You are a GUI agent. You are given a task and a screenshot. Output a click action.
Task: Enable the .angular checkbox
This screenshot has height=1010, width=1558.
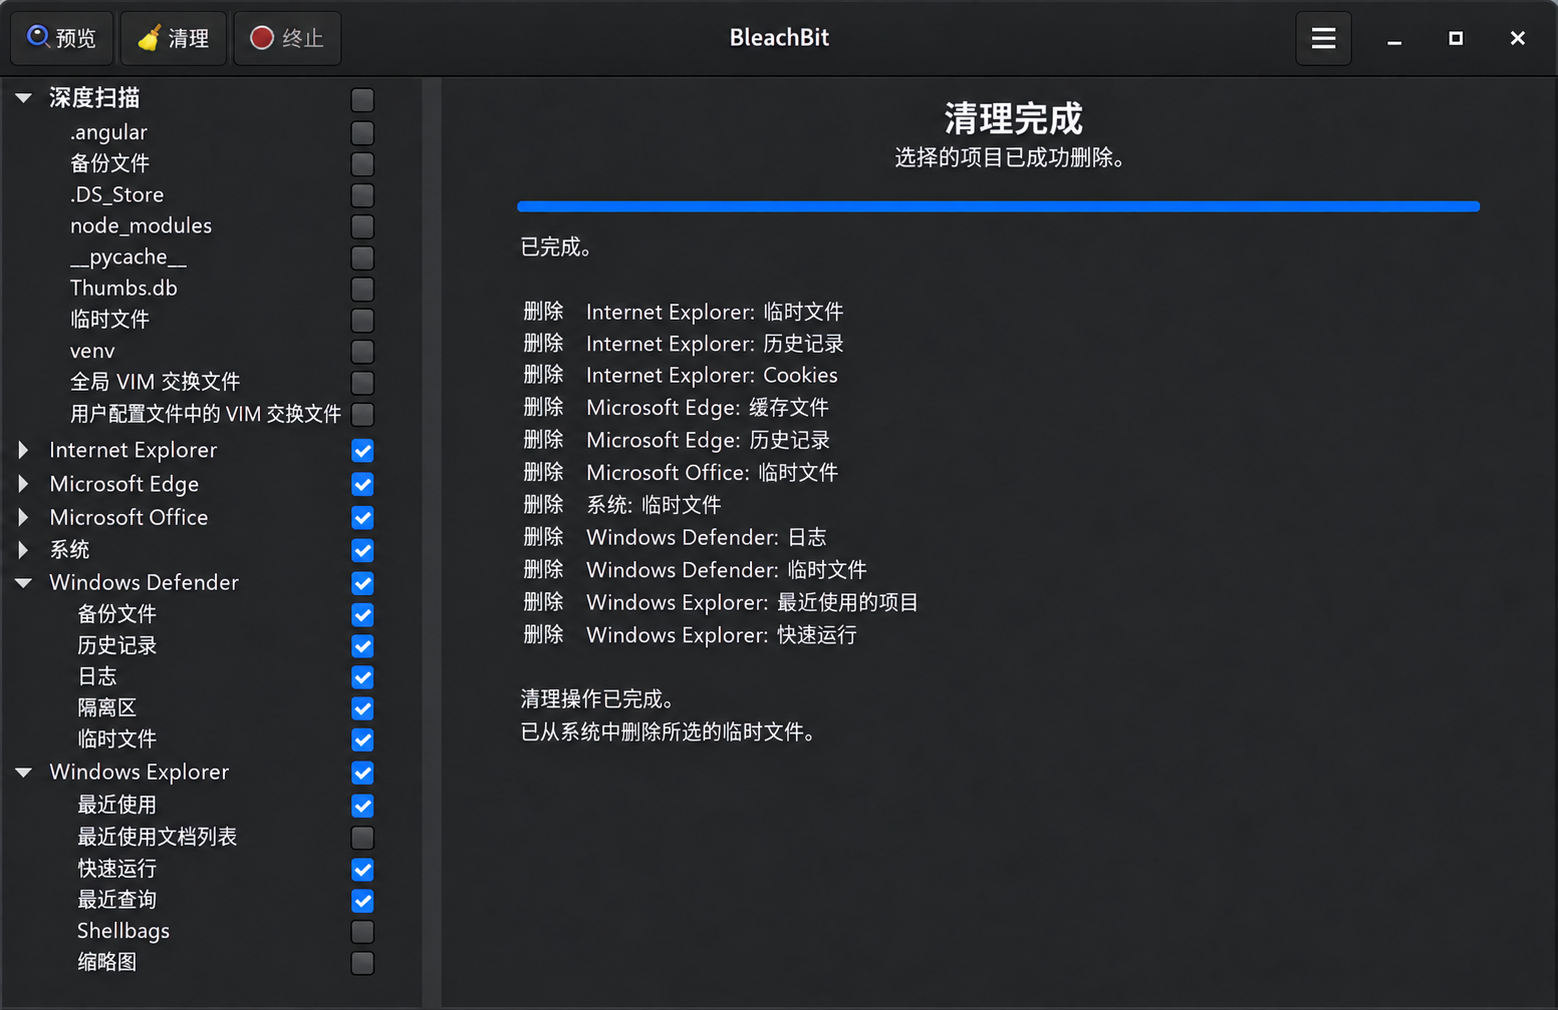click(363, 133)
